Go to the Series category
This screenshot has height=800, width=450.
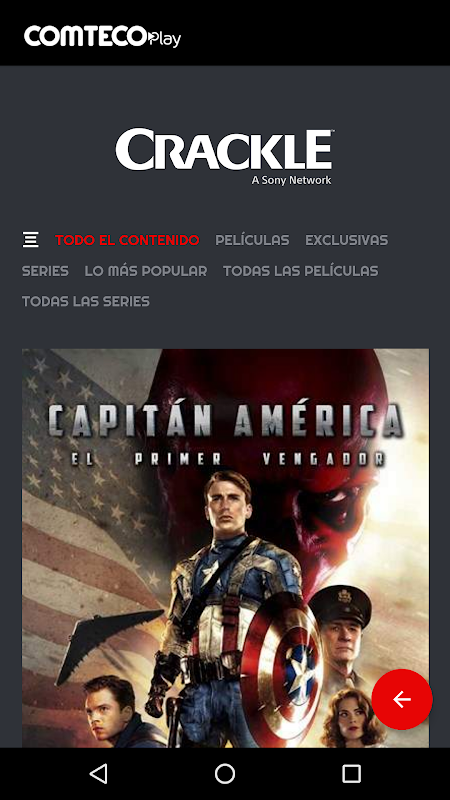tap(45, 270)
